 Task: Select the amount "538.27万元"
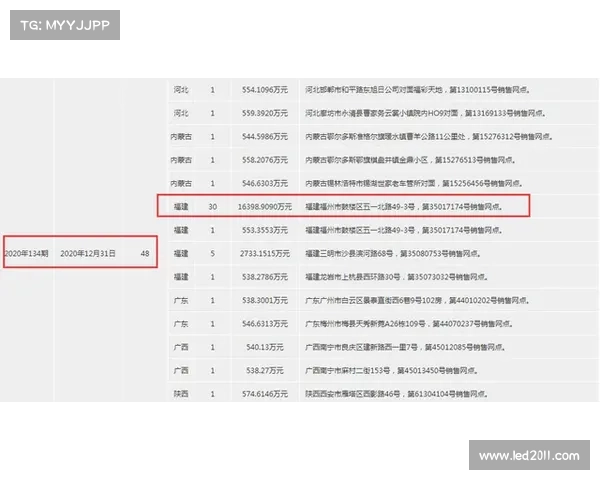pyautogui.click(x=264, y=371)
